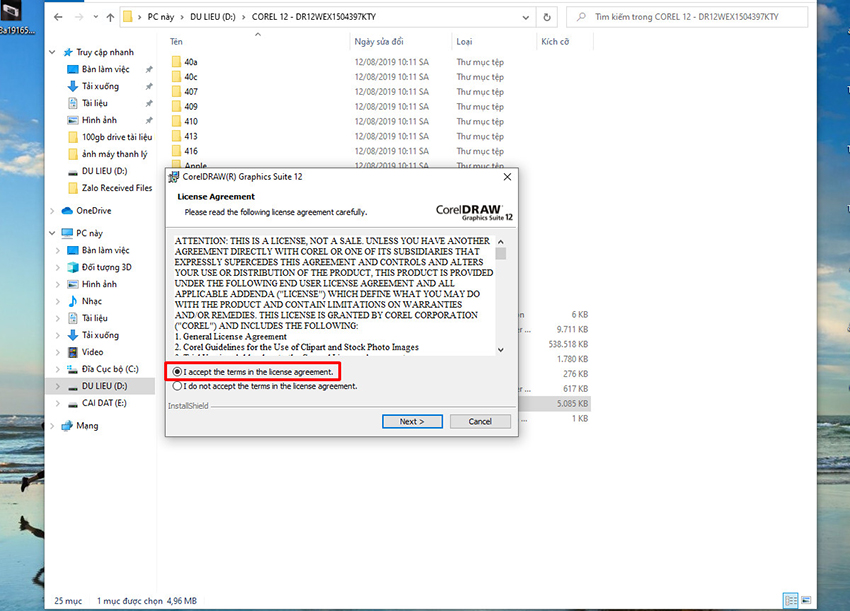Image resolution: width=850 pixels, height=611 pixels.
Task: Go forward in File Explorer
Action: [79, 17]
